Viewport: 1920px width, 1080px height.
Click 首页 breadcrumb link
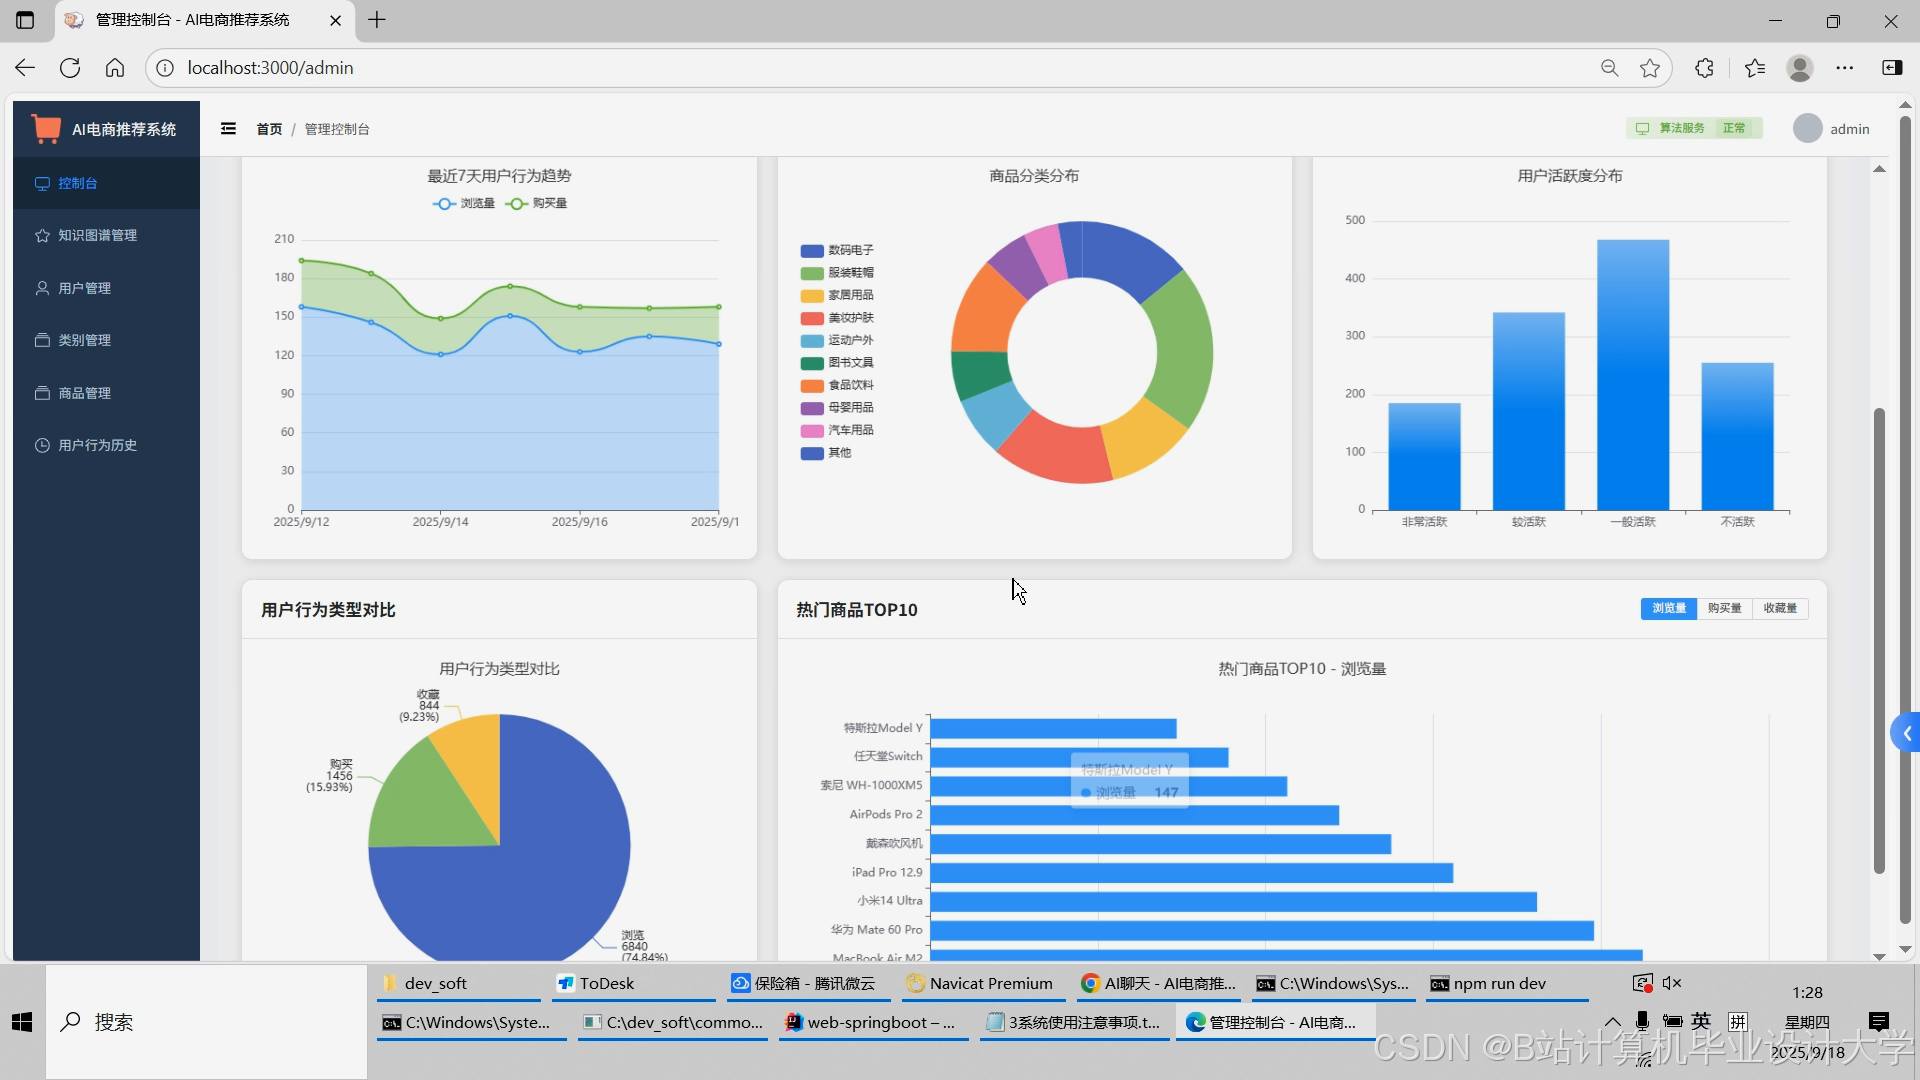pos(269,129)
